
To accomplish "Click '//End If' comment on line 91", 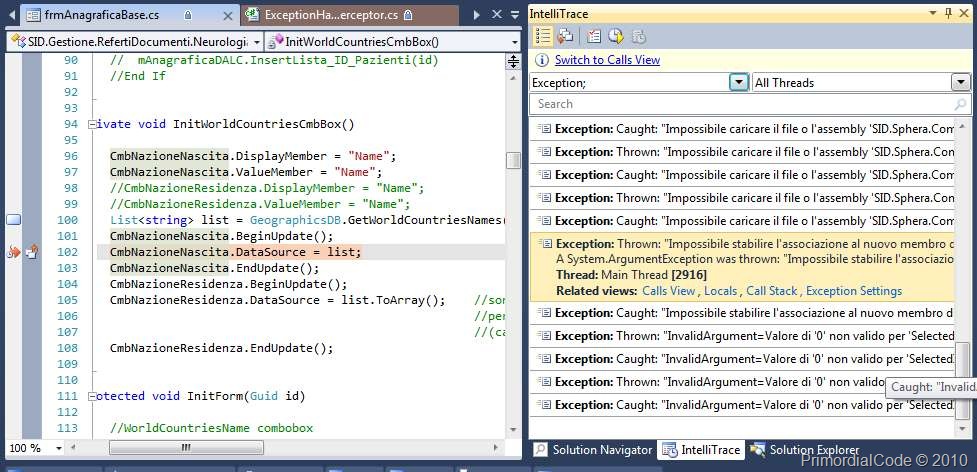I will point(138,76).
